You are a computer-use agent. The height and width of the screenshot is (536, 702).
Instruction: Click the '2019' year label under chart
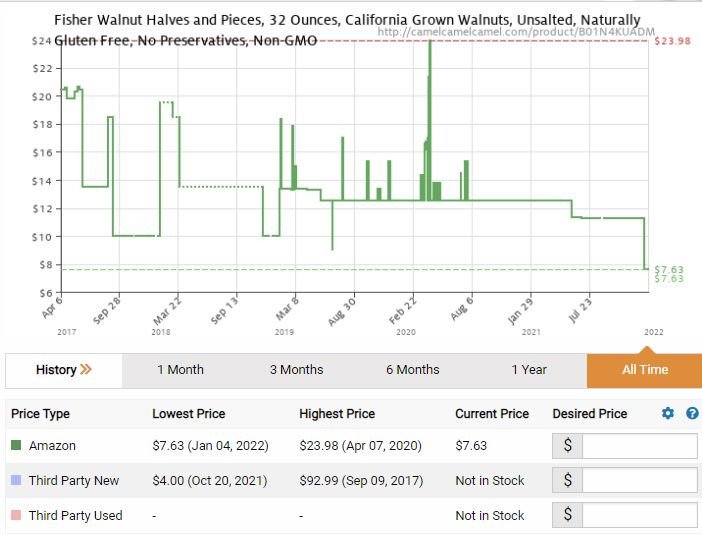point(284,332)
